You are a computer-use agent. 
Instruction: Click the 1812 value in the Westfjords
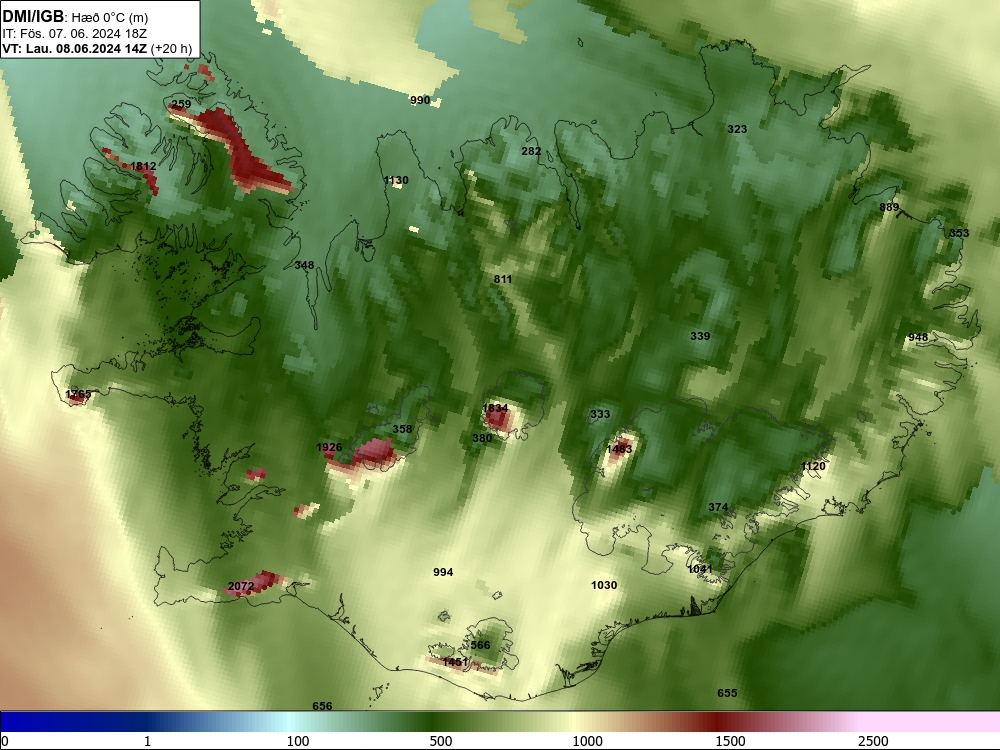point(143,166)
